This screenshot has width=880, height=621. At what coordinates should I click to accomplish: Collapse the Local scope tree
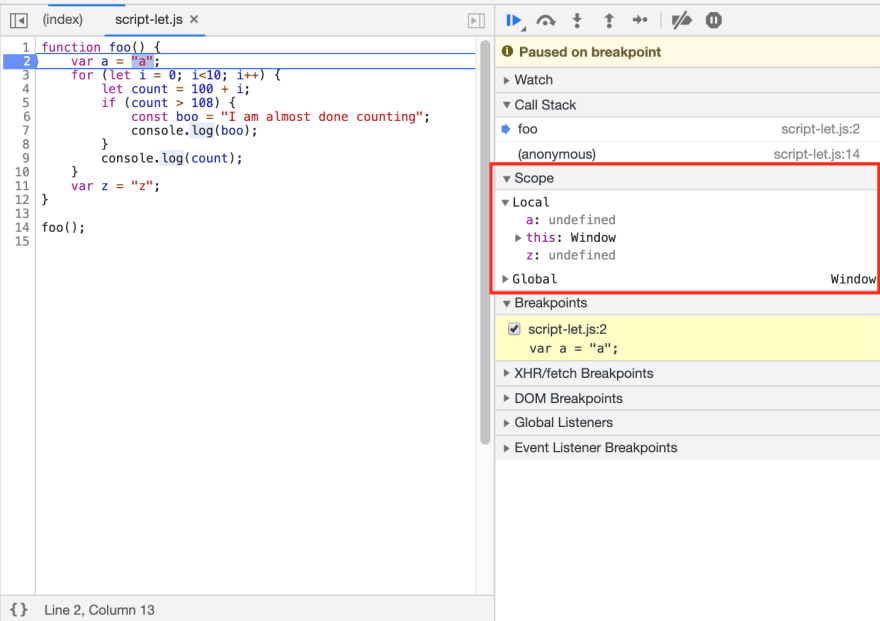[x=505, y=203]
